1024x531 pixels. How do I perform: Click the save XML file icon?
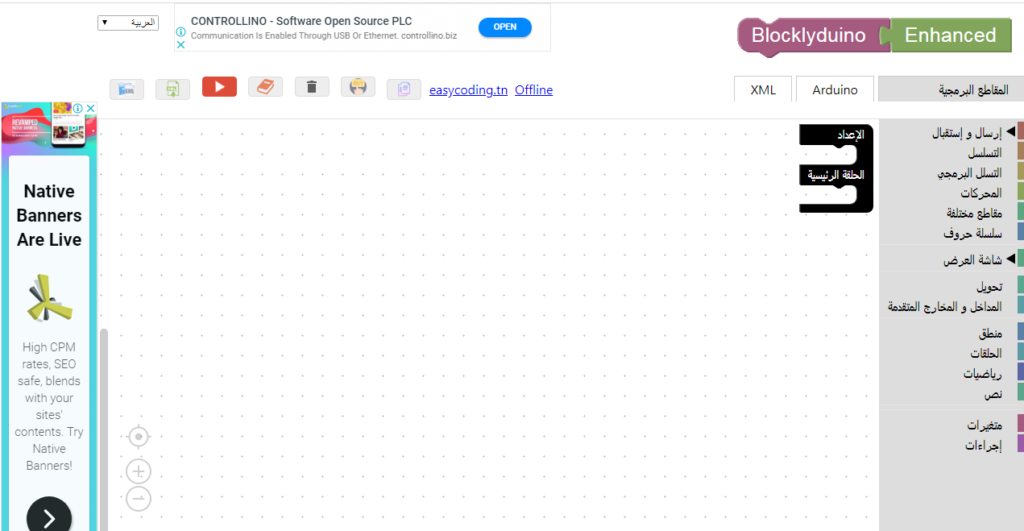(x=172, y=88)
